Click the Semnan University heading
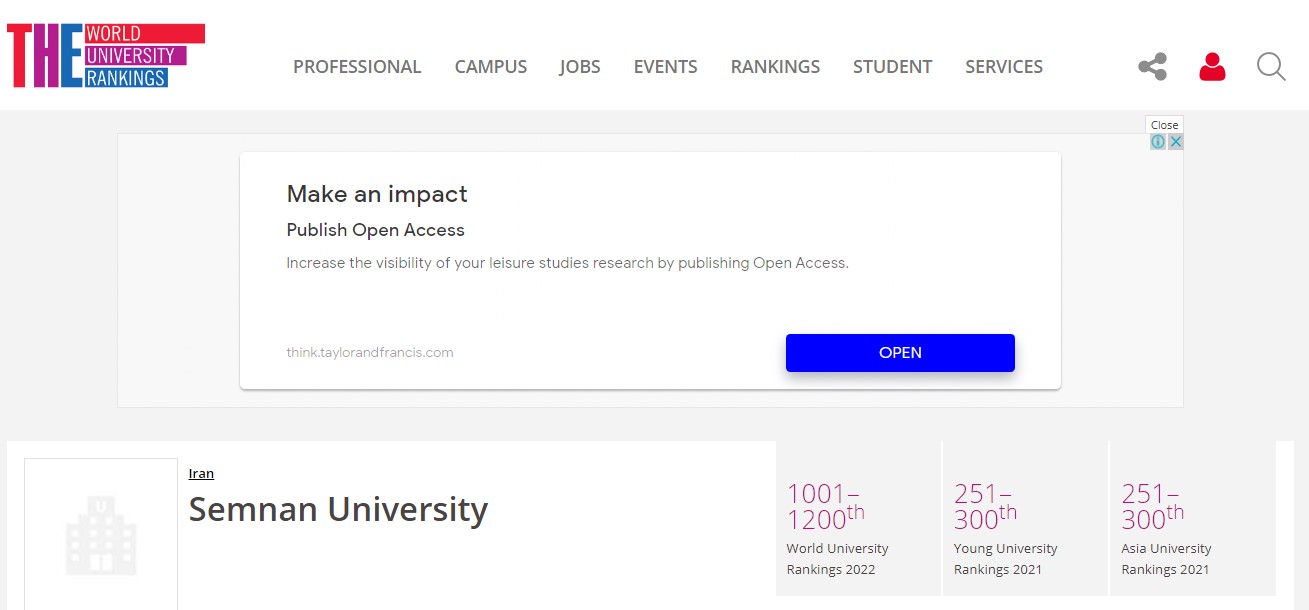 [338, 509]
